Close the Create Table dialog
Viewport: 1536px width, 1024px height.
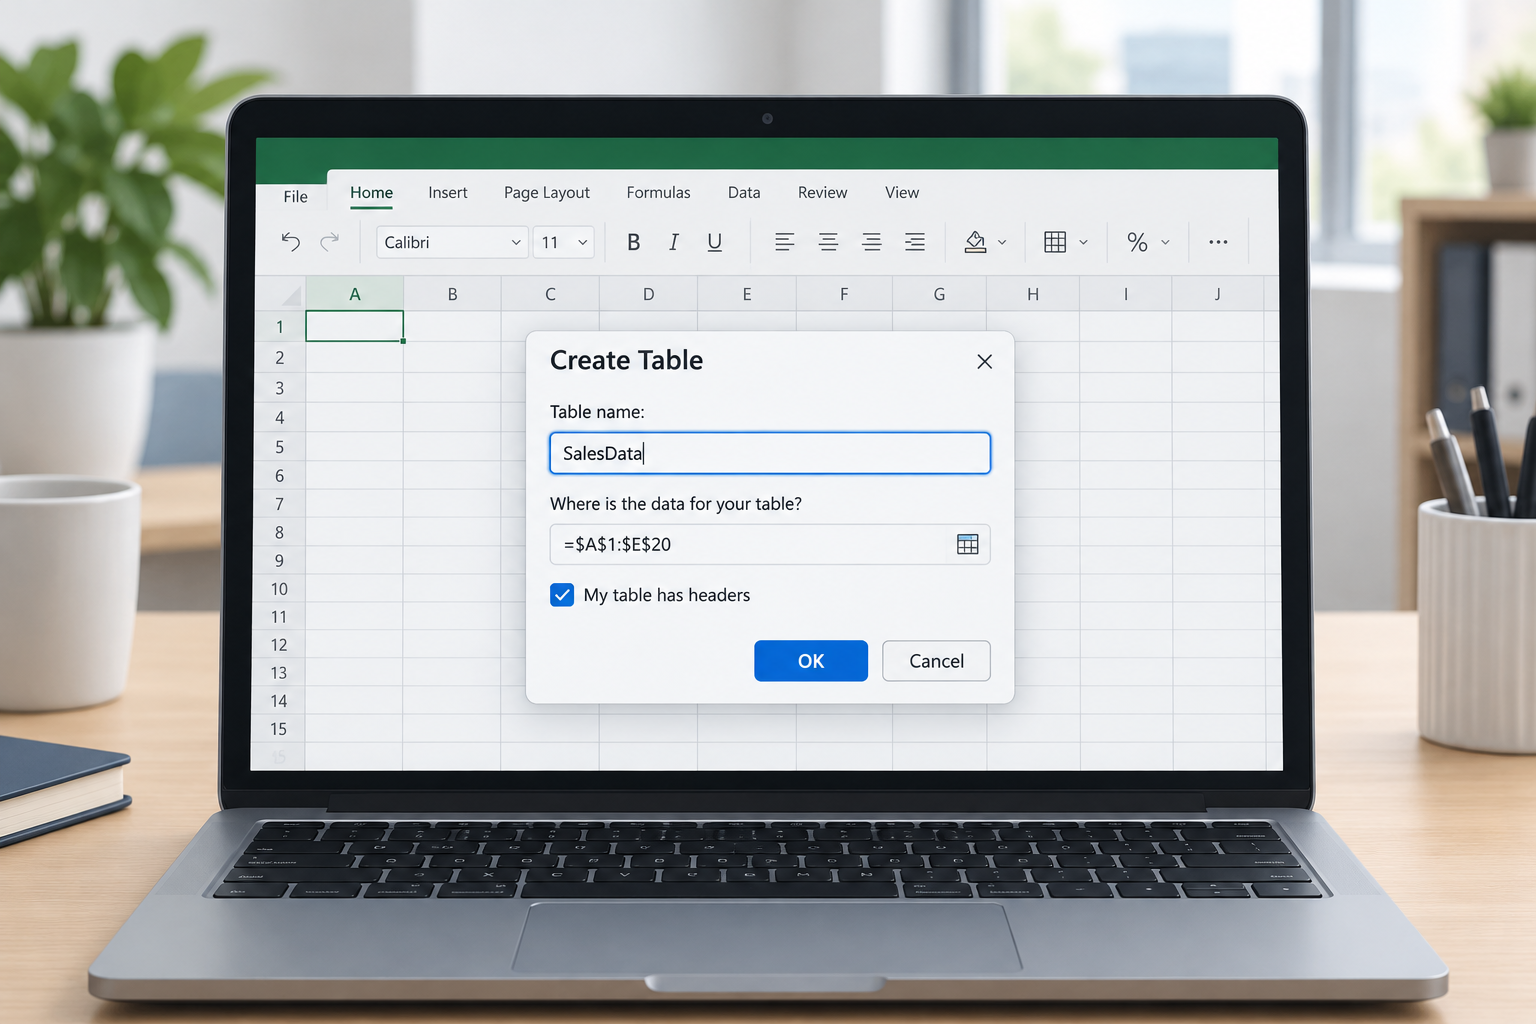(985, 361)
